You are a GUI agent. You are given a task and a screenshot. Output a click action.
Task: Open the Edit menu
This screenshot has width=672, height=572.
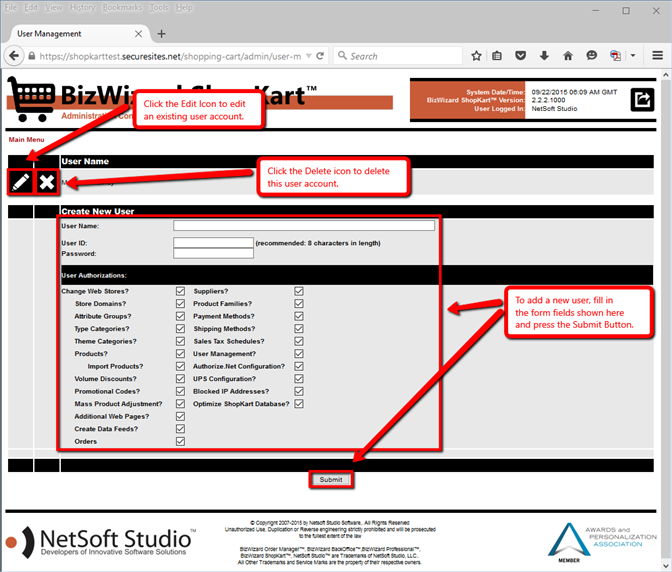tap(30, 8)
